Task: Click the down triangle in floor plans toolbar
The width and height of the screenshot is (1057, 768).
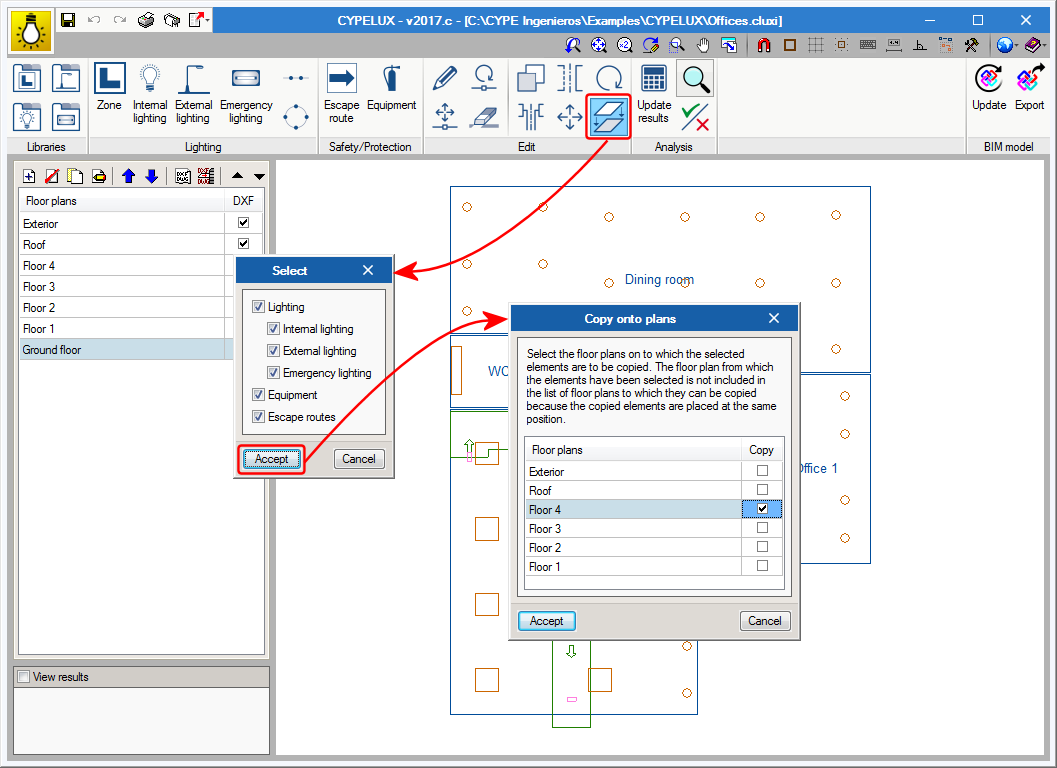Action: [259, 176]
